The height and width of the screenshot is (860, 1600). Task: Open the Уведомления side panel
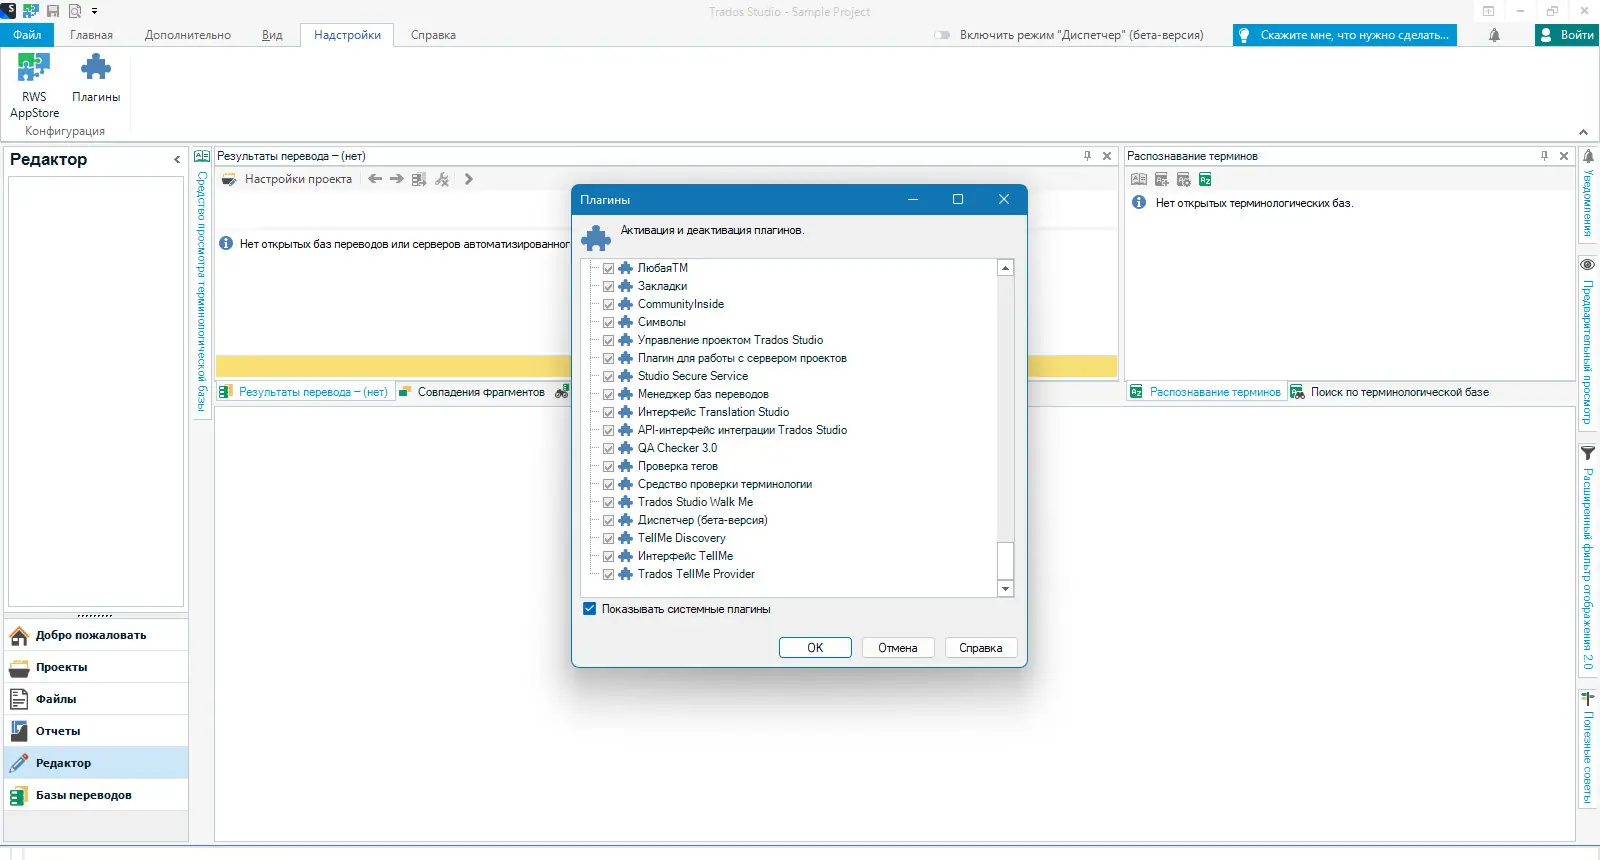pos(1588,194)
